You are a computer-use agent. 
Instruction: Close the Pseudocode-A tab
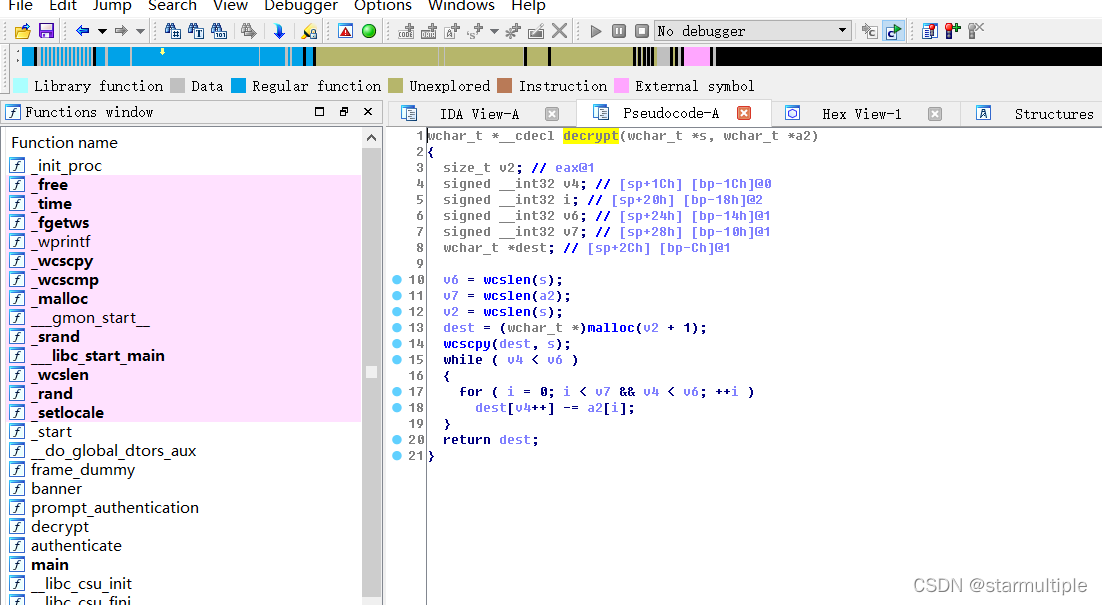coord(744,113)
